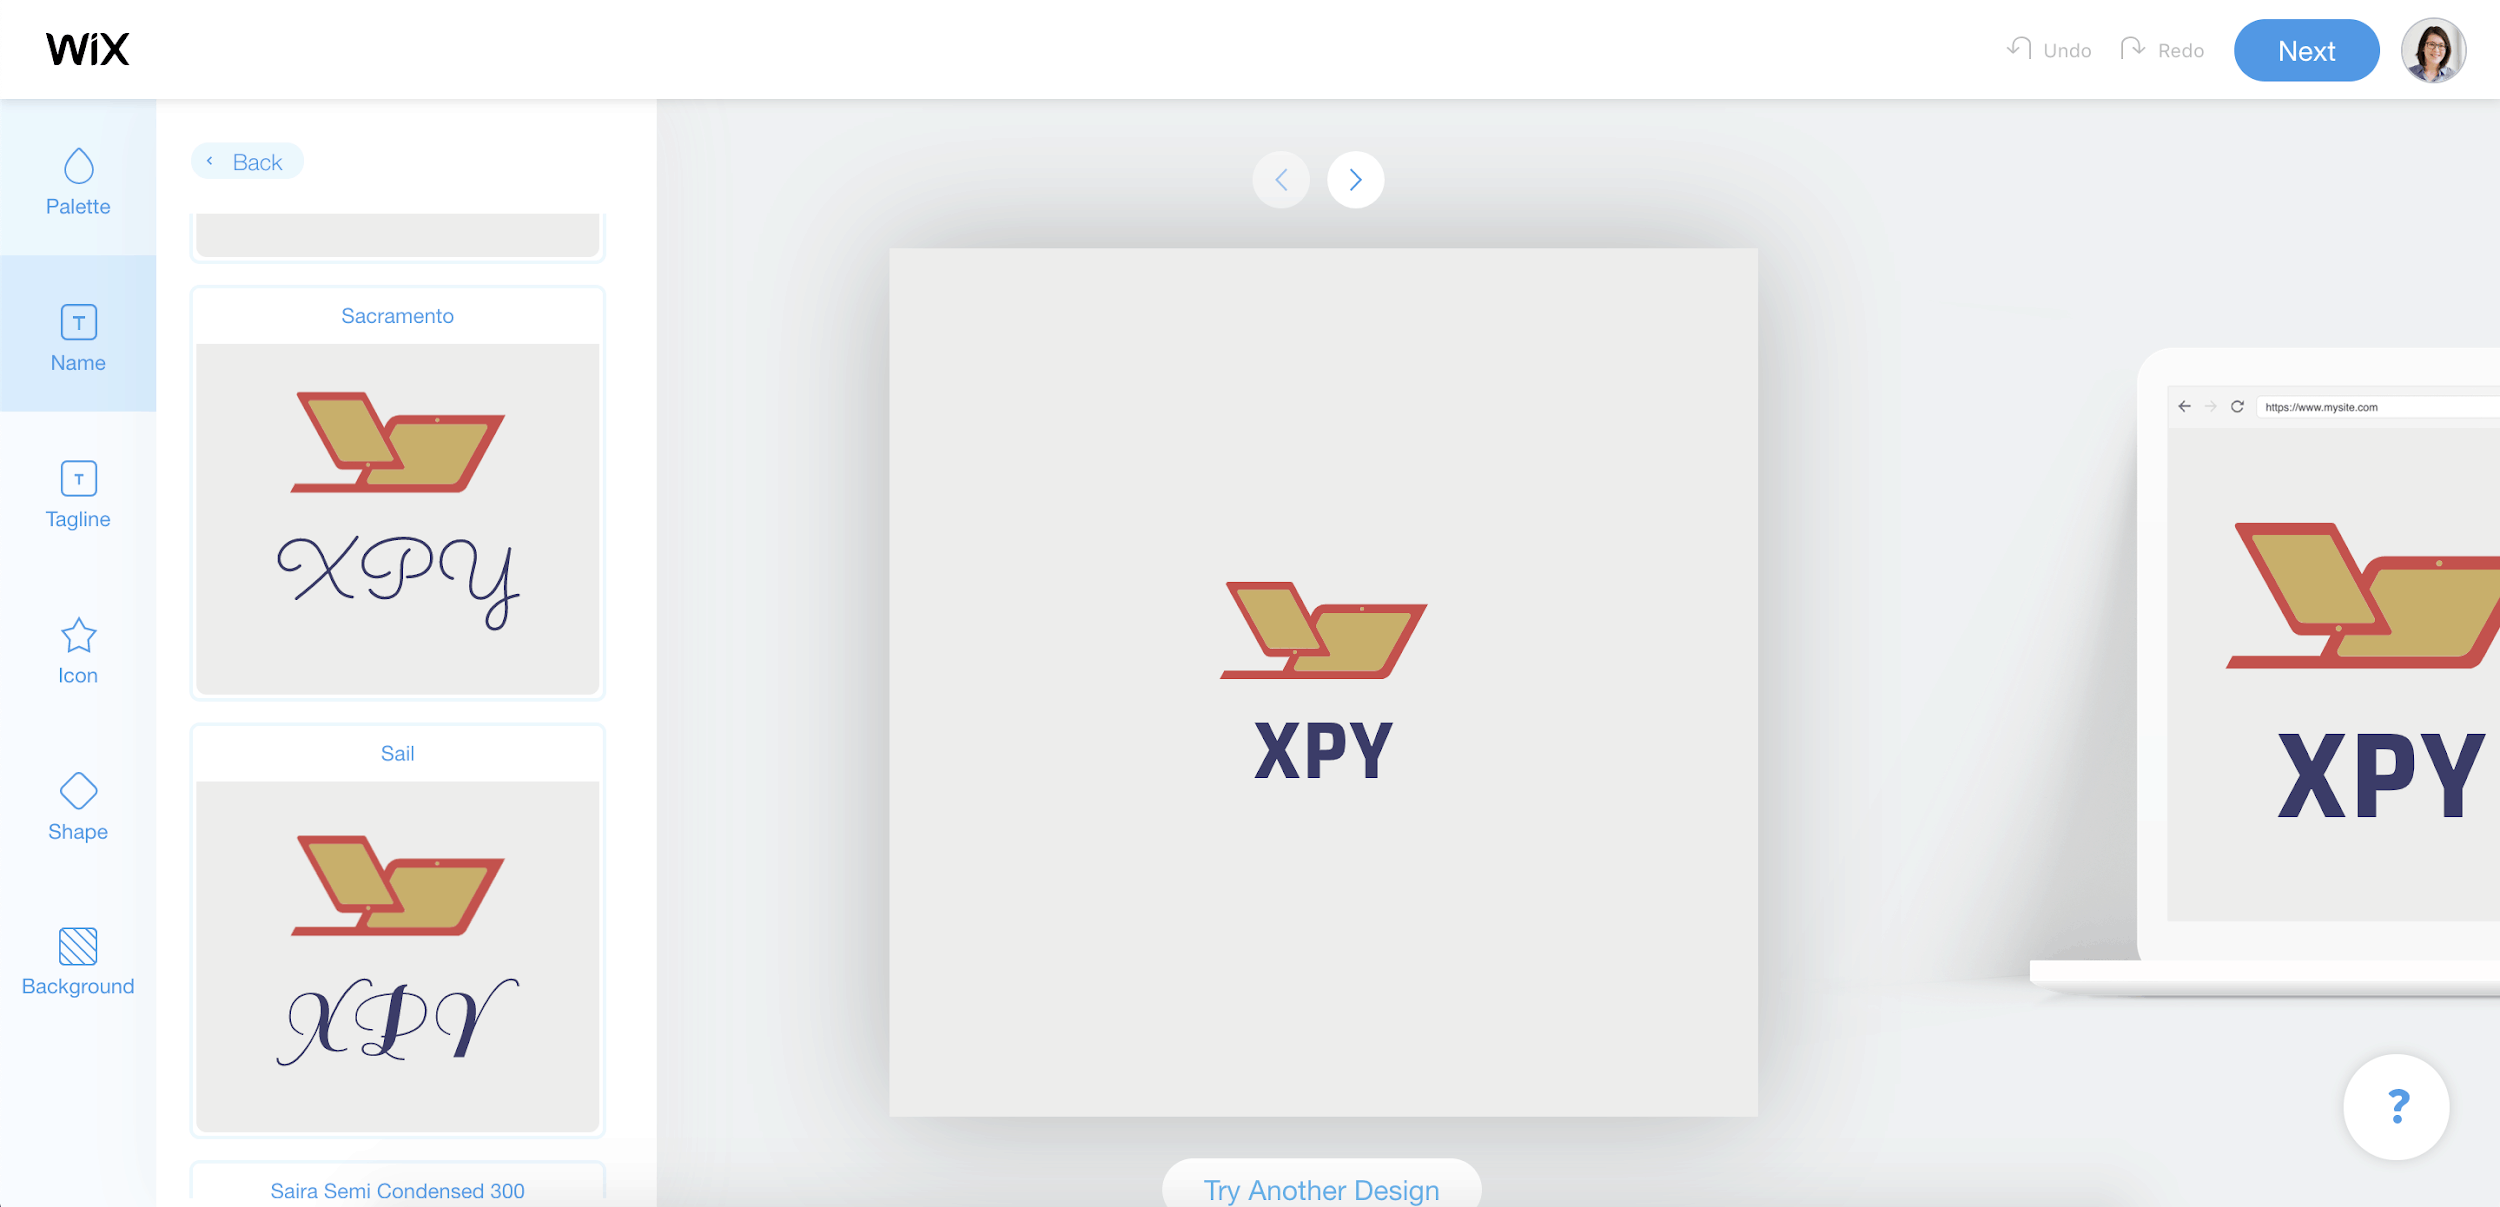Navigate to next logo design
The image size is (2500, 1207).
tap(1357, 179)
